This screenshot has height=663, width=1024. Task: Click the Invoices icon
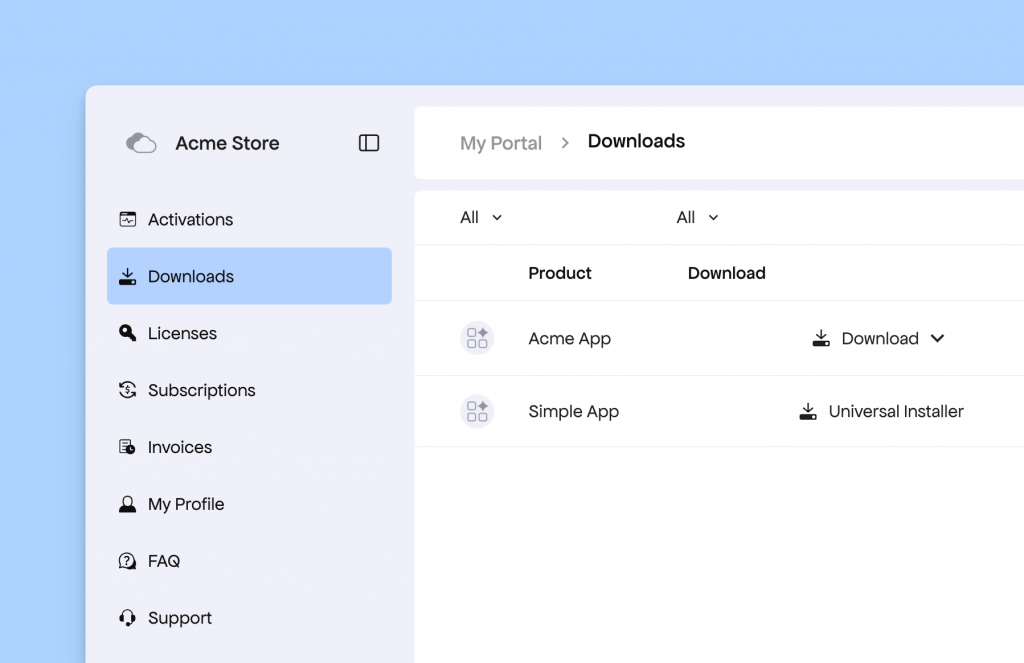click(128, 447)
